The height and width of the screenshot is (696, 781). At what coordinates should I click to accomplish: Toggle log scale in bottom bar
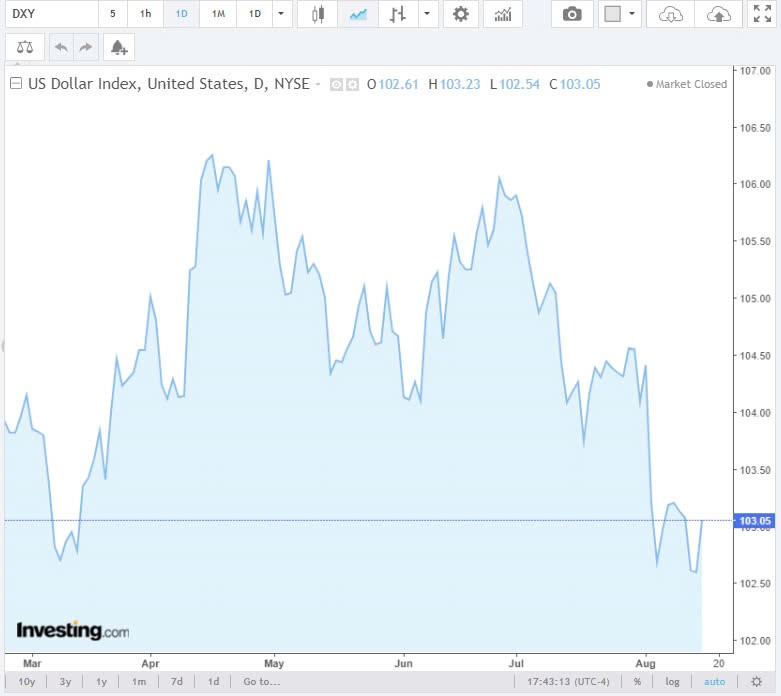673,682
